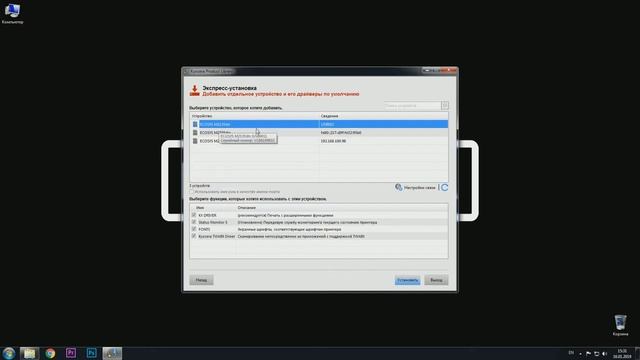Toggle the Status Monitor 5 checkbox
The width and height of the screenshot is (640, 360).
pos(194,222)
